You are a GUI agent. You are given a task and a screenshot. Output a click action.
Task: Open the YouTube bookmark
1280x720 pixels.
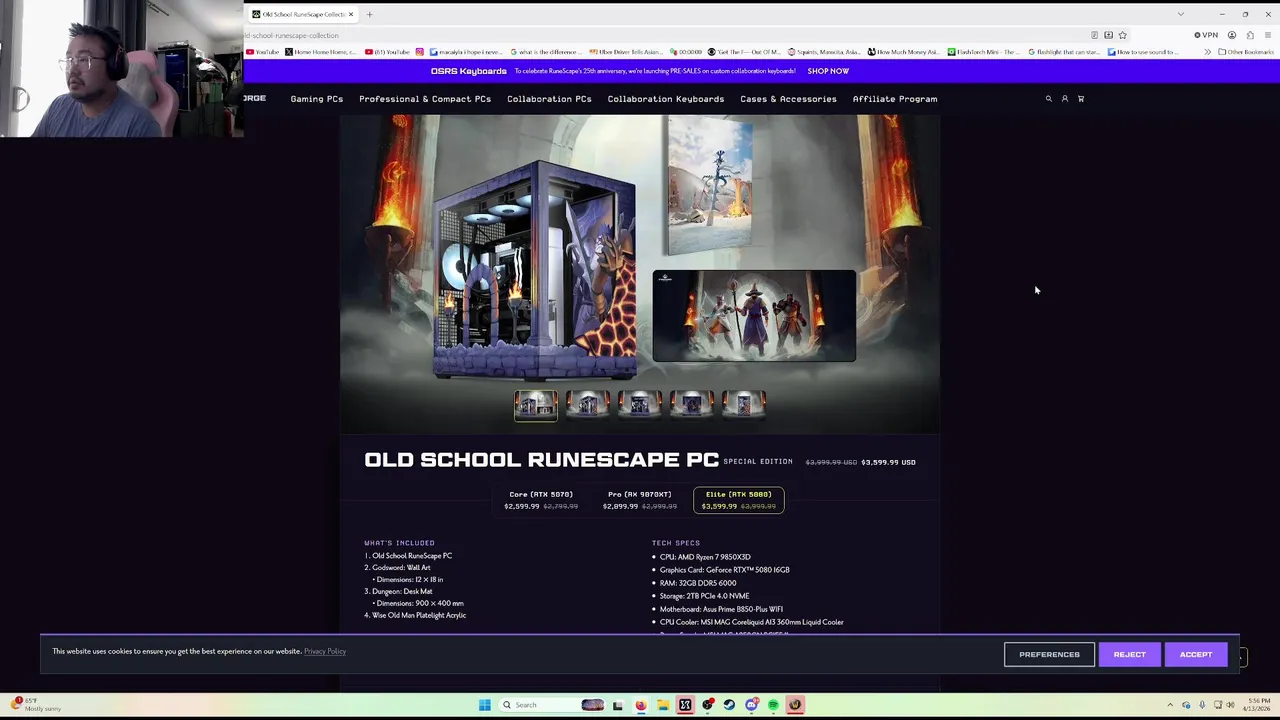pyautogui.click(x=263, y=52)
